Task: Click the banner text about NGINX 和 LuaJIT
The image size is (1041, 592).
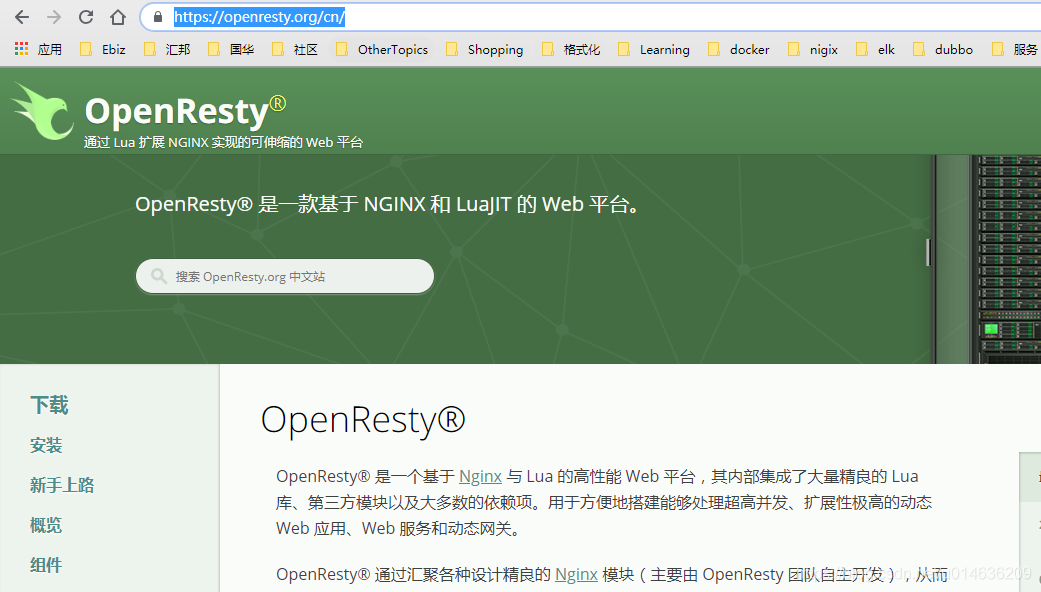Action: click(388, 204)
